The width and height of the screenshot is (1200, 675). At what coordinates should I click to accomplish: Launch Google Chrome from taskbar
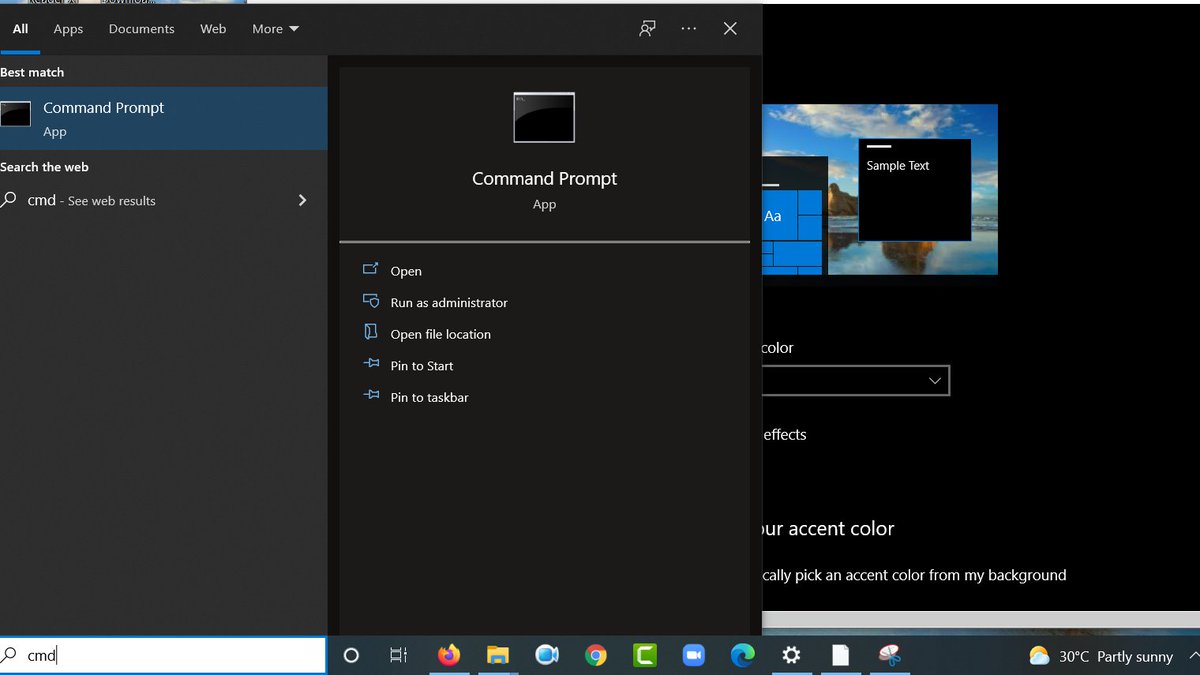[596, 656]
